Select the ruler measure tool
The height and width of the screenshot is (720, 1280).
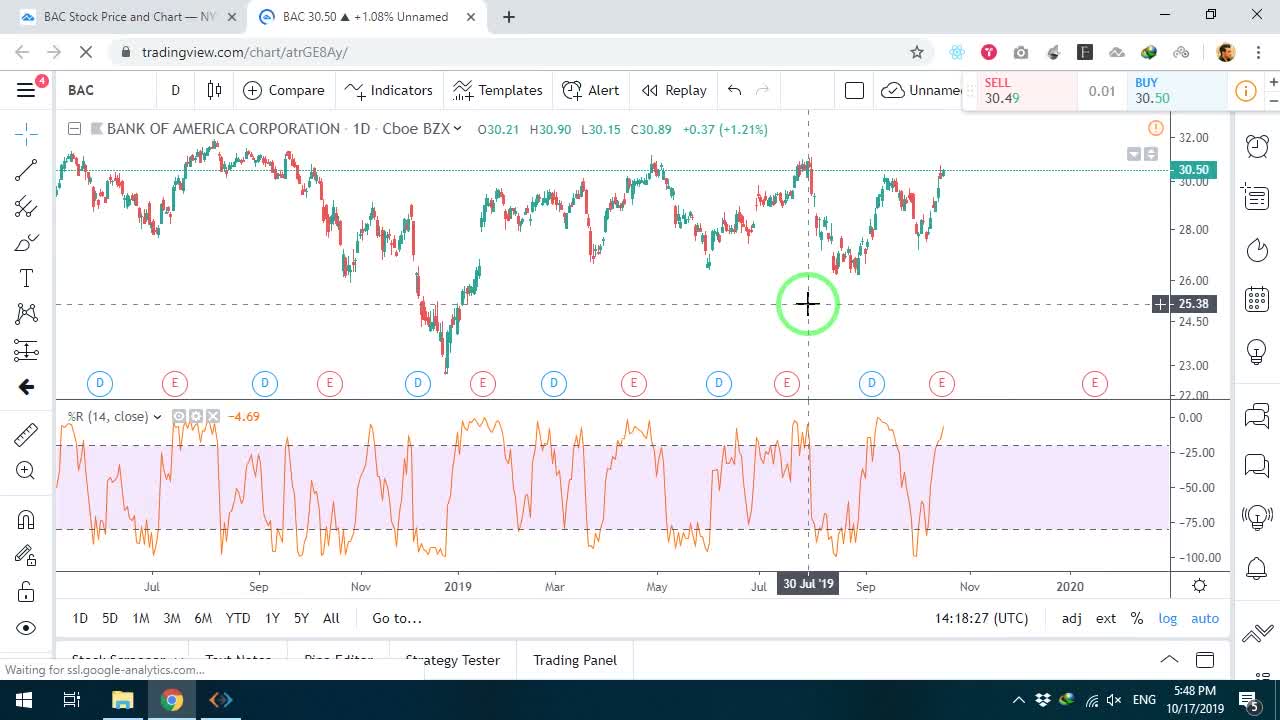click(26, 434)
